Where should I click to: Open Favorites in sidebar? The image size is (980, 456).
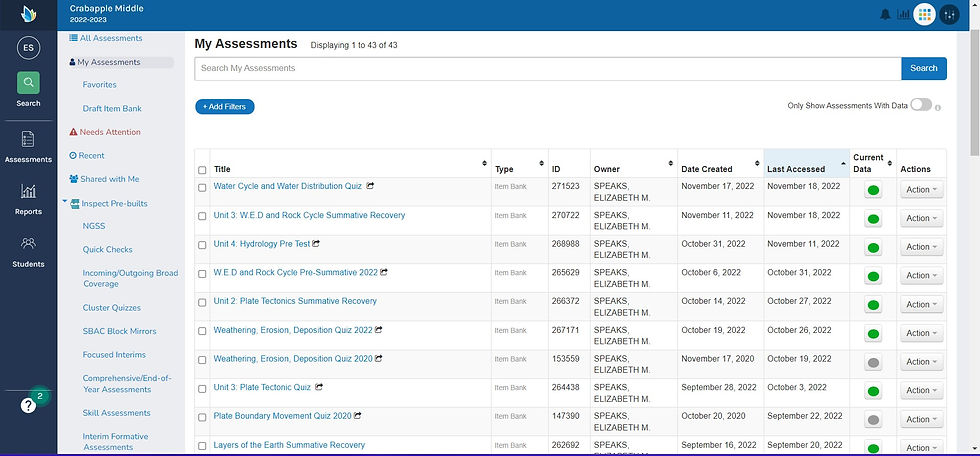click(99, 84)
